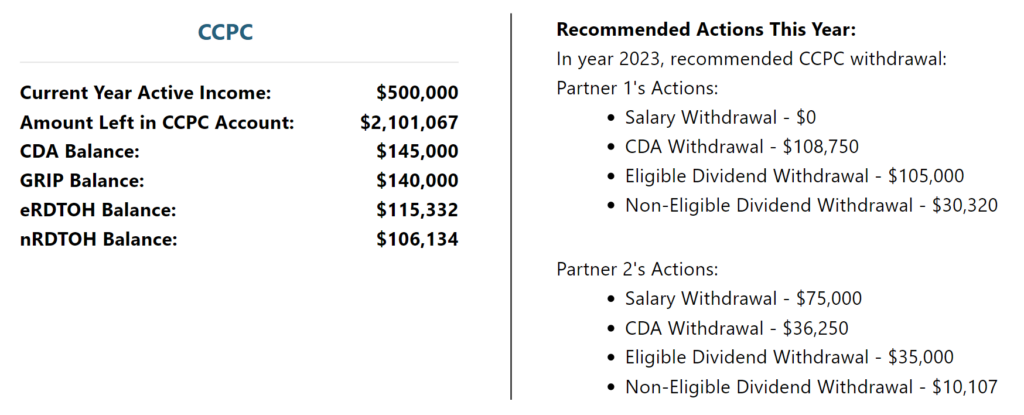Select Partner 2's Salary Withdrawal $75,000 item
Image resolution: width=1024 pixels, height=415 pixels.
tap(743, 299)
